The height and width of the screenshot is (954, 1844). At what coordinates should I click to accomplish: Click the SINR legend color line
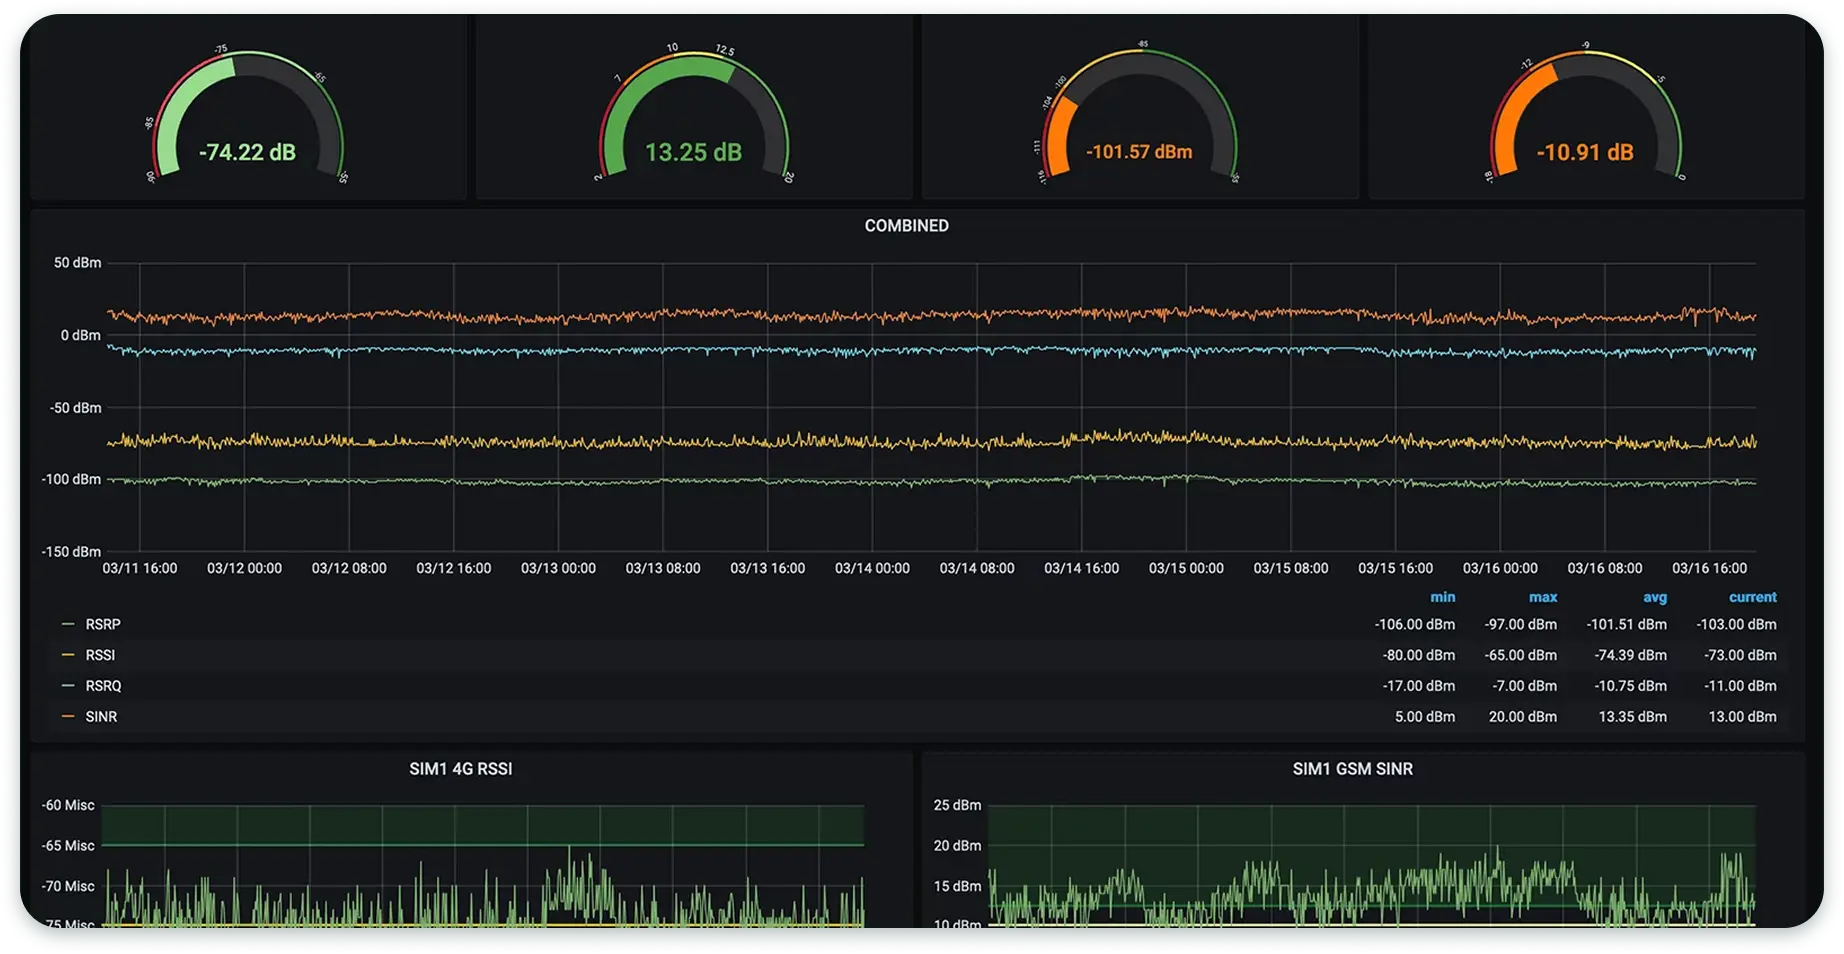(68, 717)
